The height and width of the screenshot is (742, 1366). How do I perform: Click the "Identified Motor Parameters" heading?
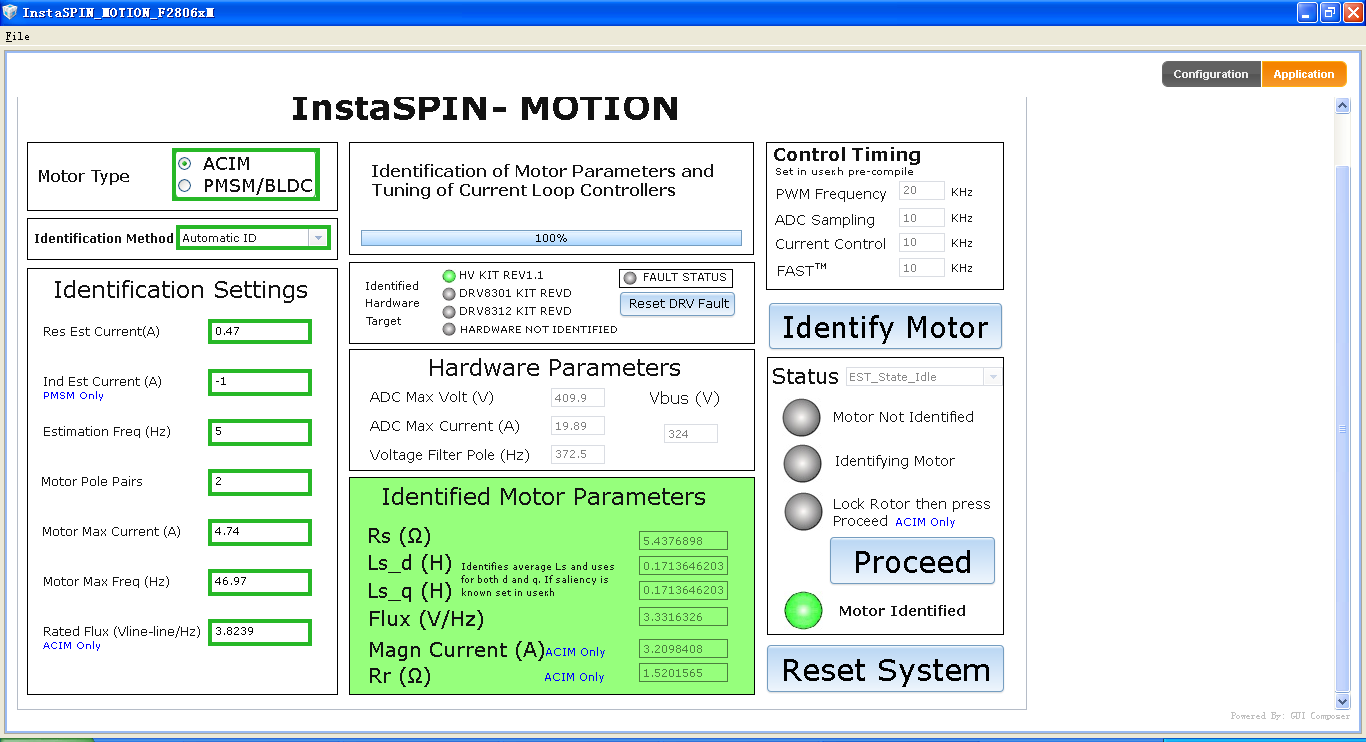[x=544, y=497]
